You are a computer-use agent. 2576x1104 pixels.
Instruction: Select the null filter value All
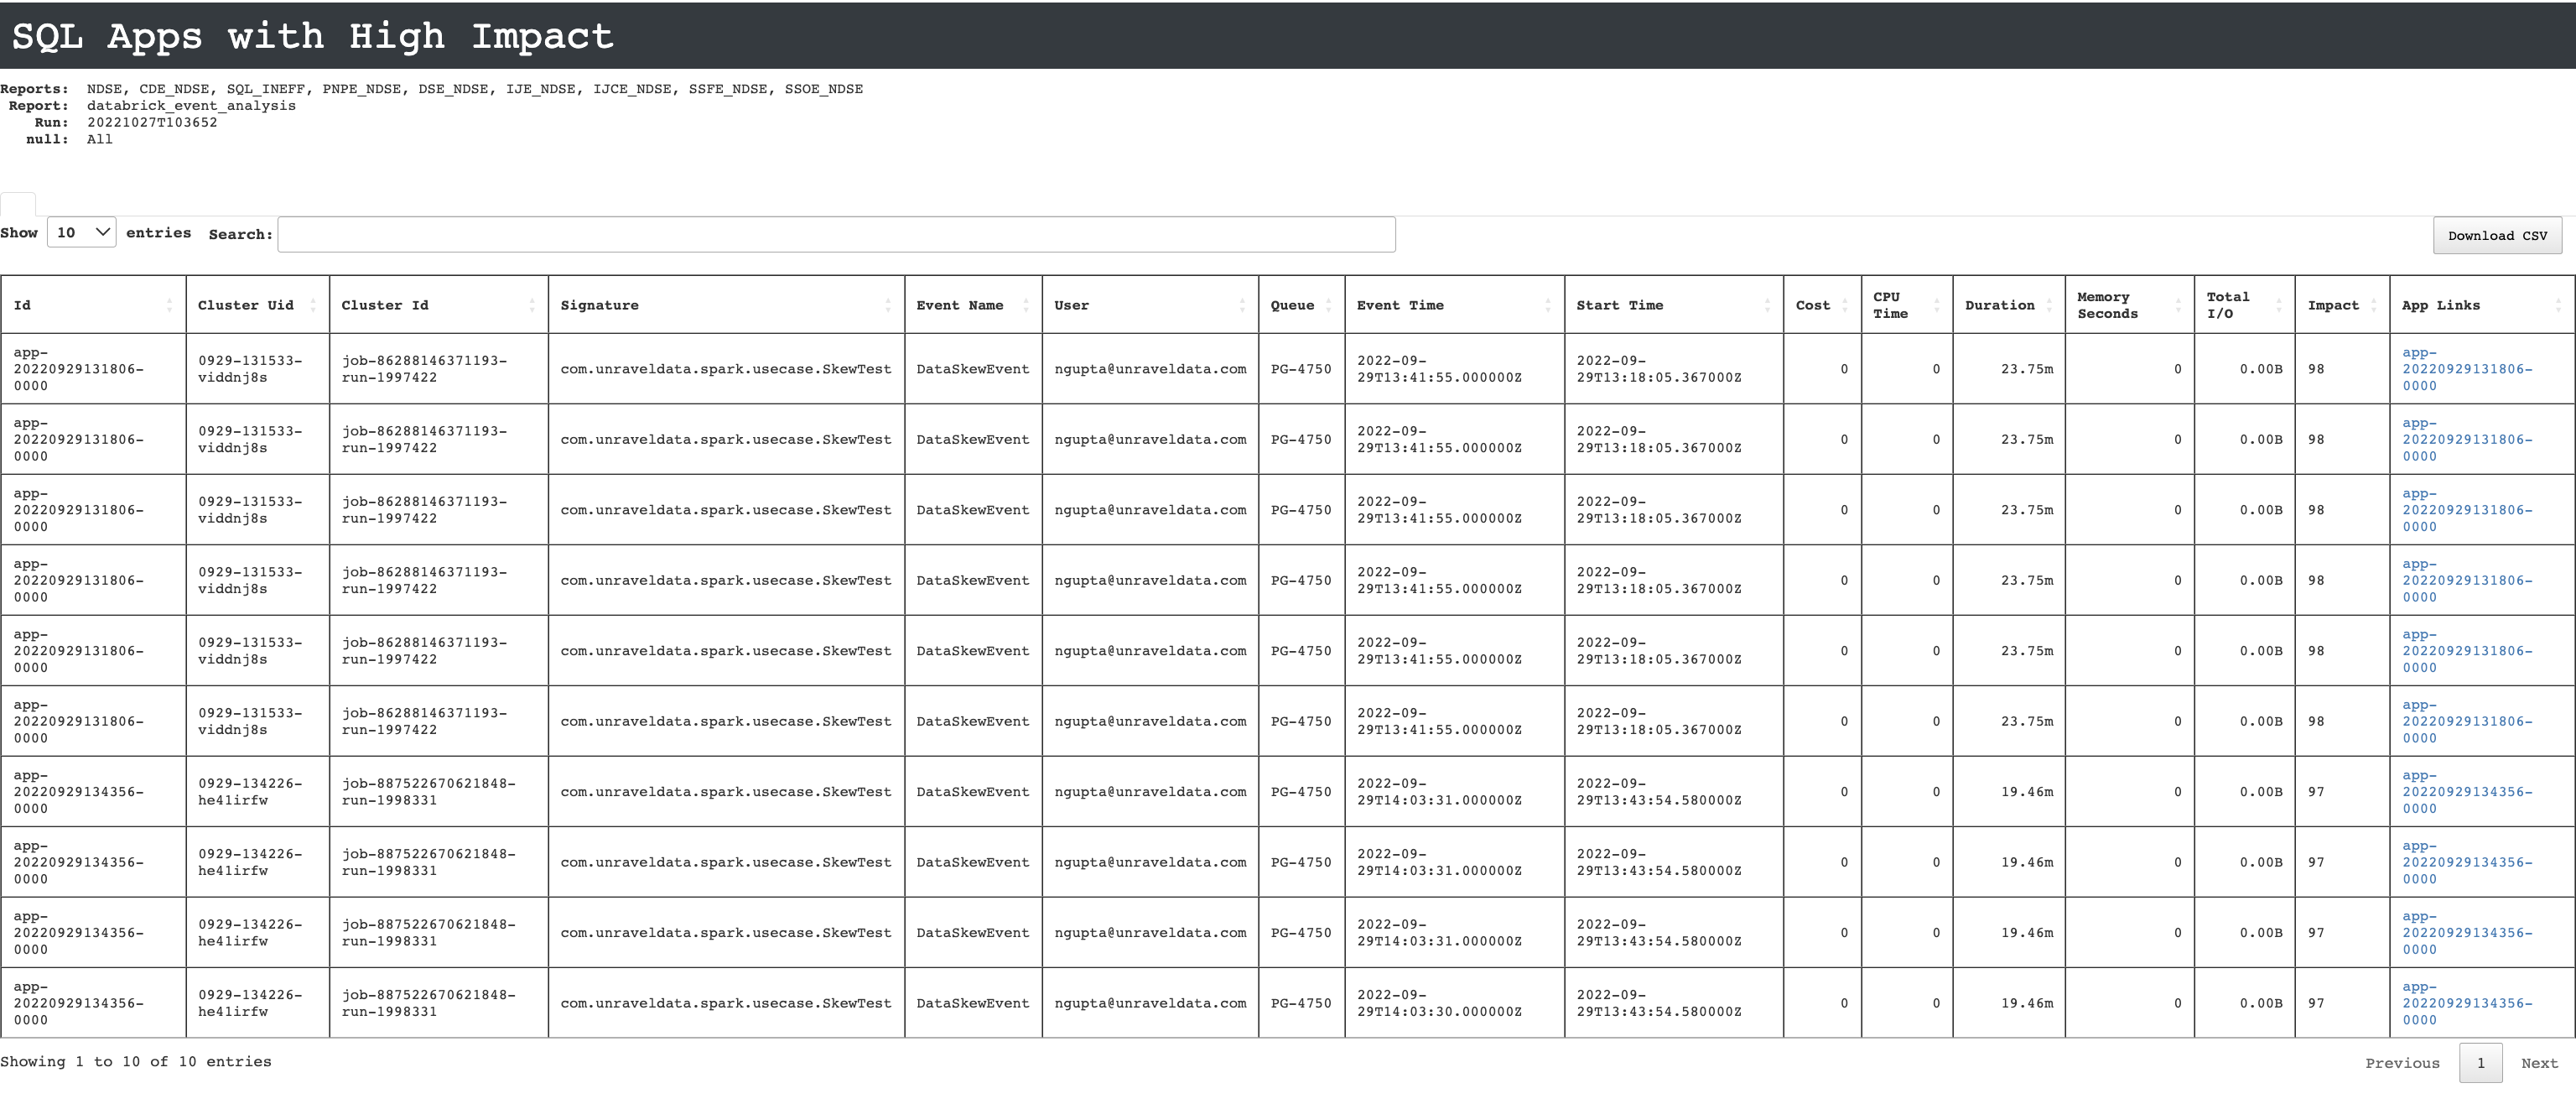pos(100,139)
